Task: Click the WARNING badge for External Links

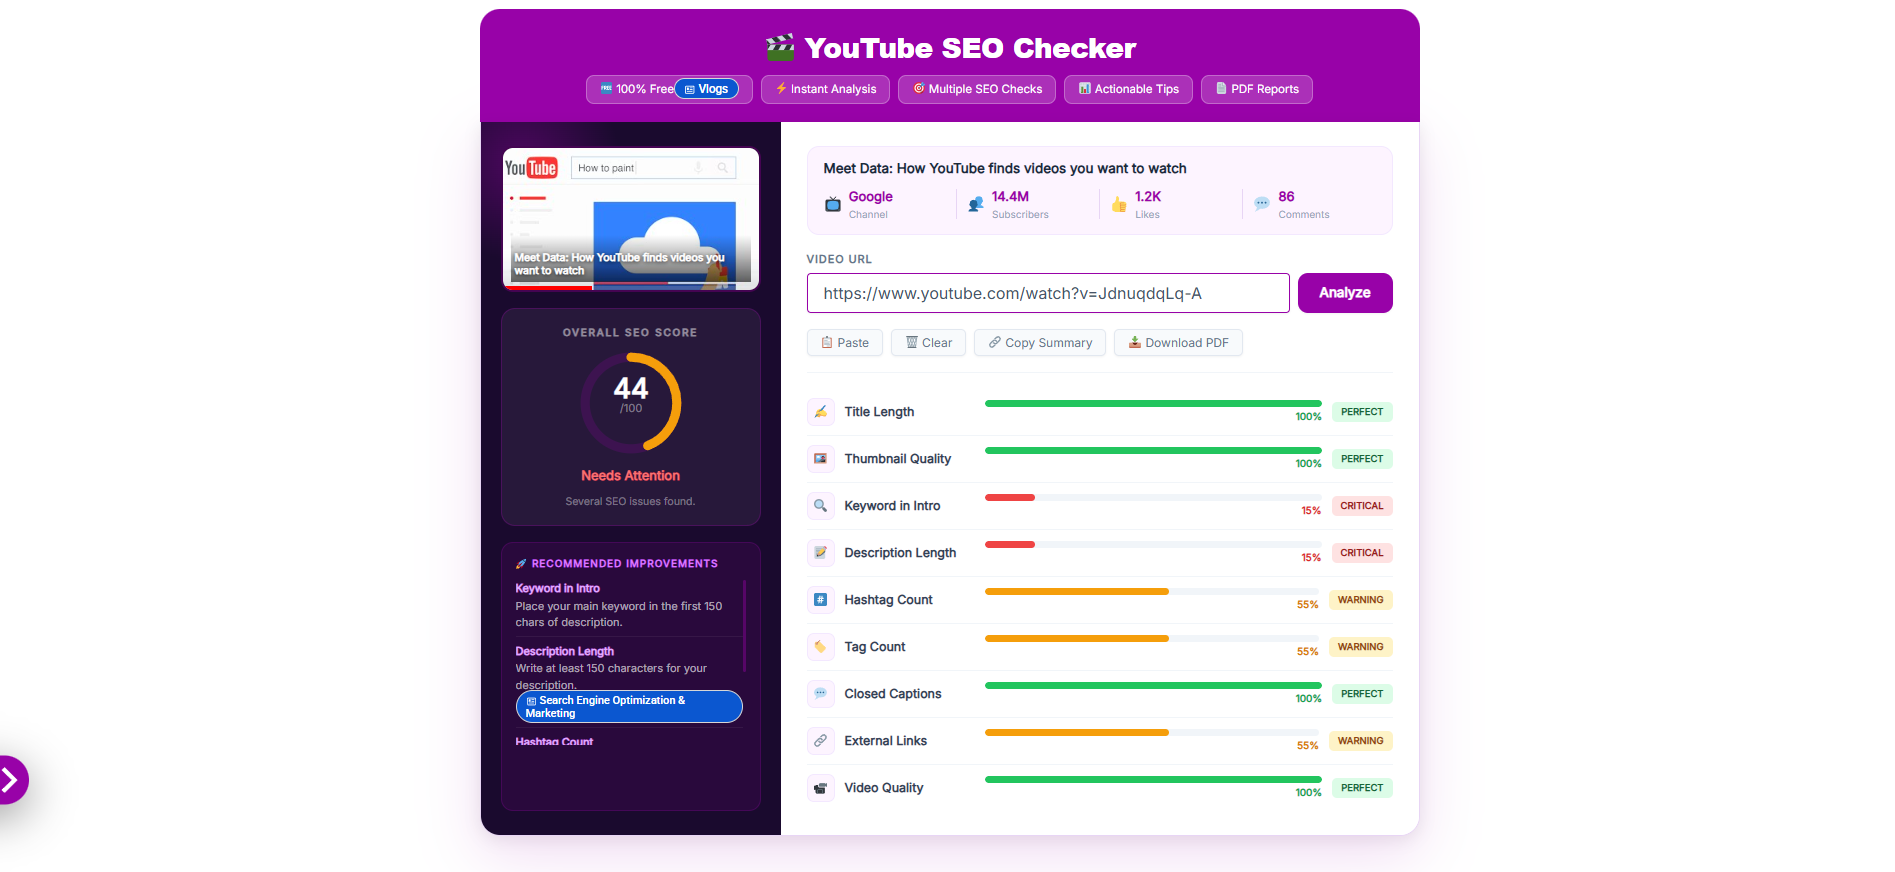Action: pos(1361,741)
